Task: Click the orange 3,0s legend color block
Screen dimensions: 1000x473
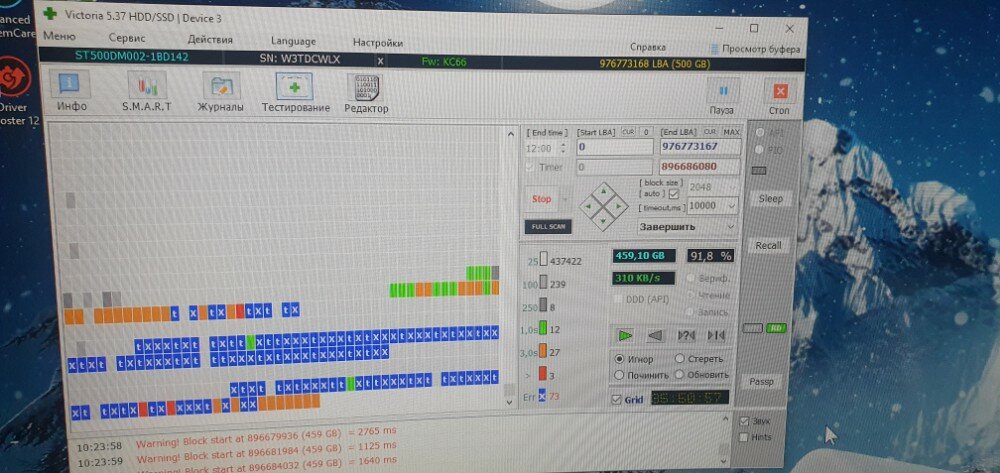Action: [543, 351]
